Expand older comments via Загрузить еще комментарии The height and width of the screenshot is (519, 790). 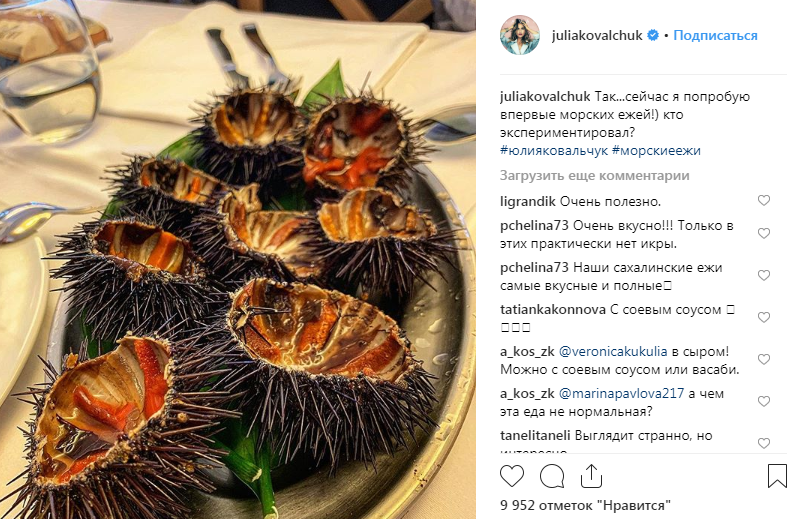click(595, 176)
